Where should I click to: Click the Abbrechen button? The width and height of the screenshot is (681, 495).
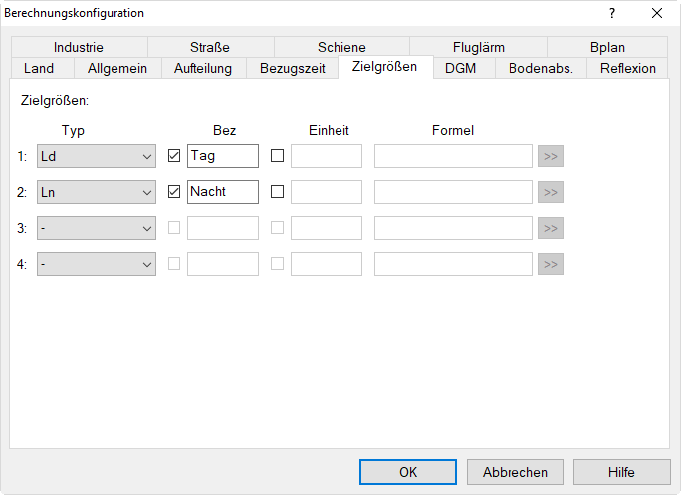click(515, 472)
